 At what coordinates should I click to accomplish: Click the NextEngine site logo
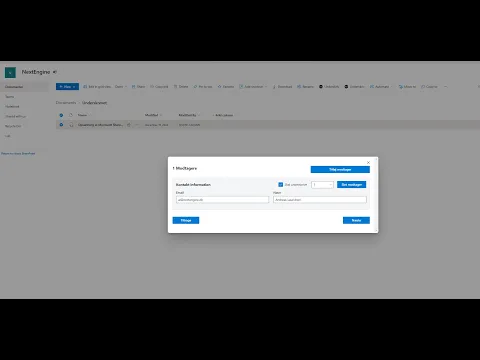(10, 72)
